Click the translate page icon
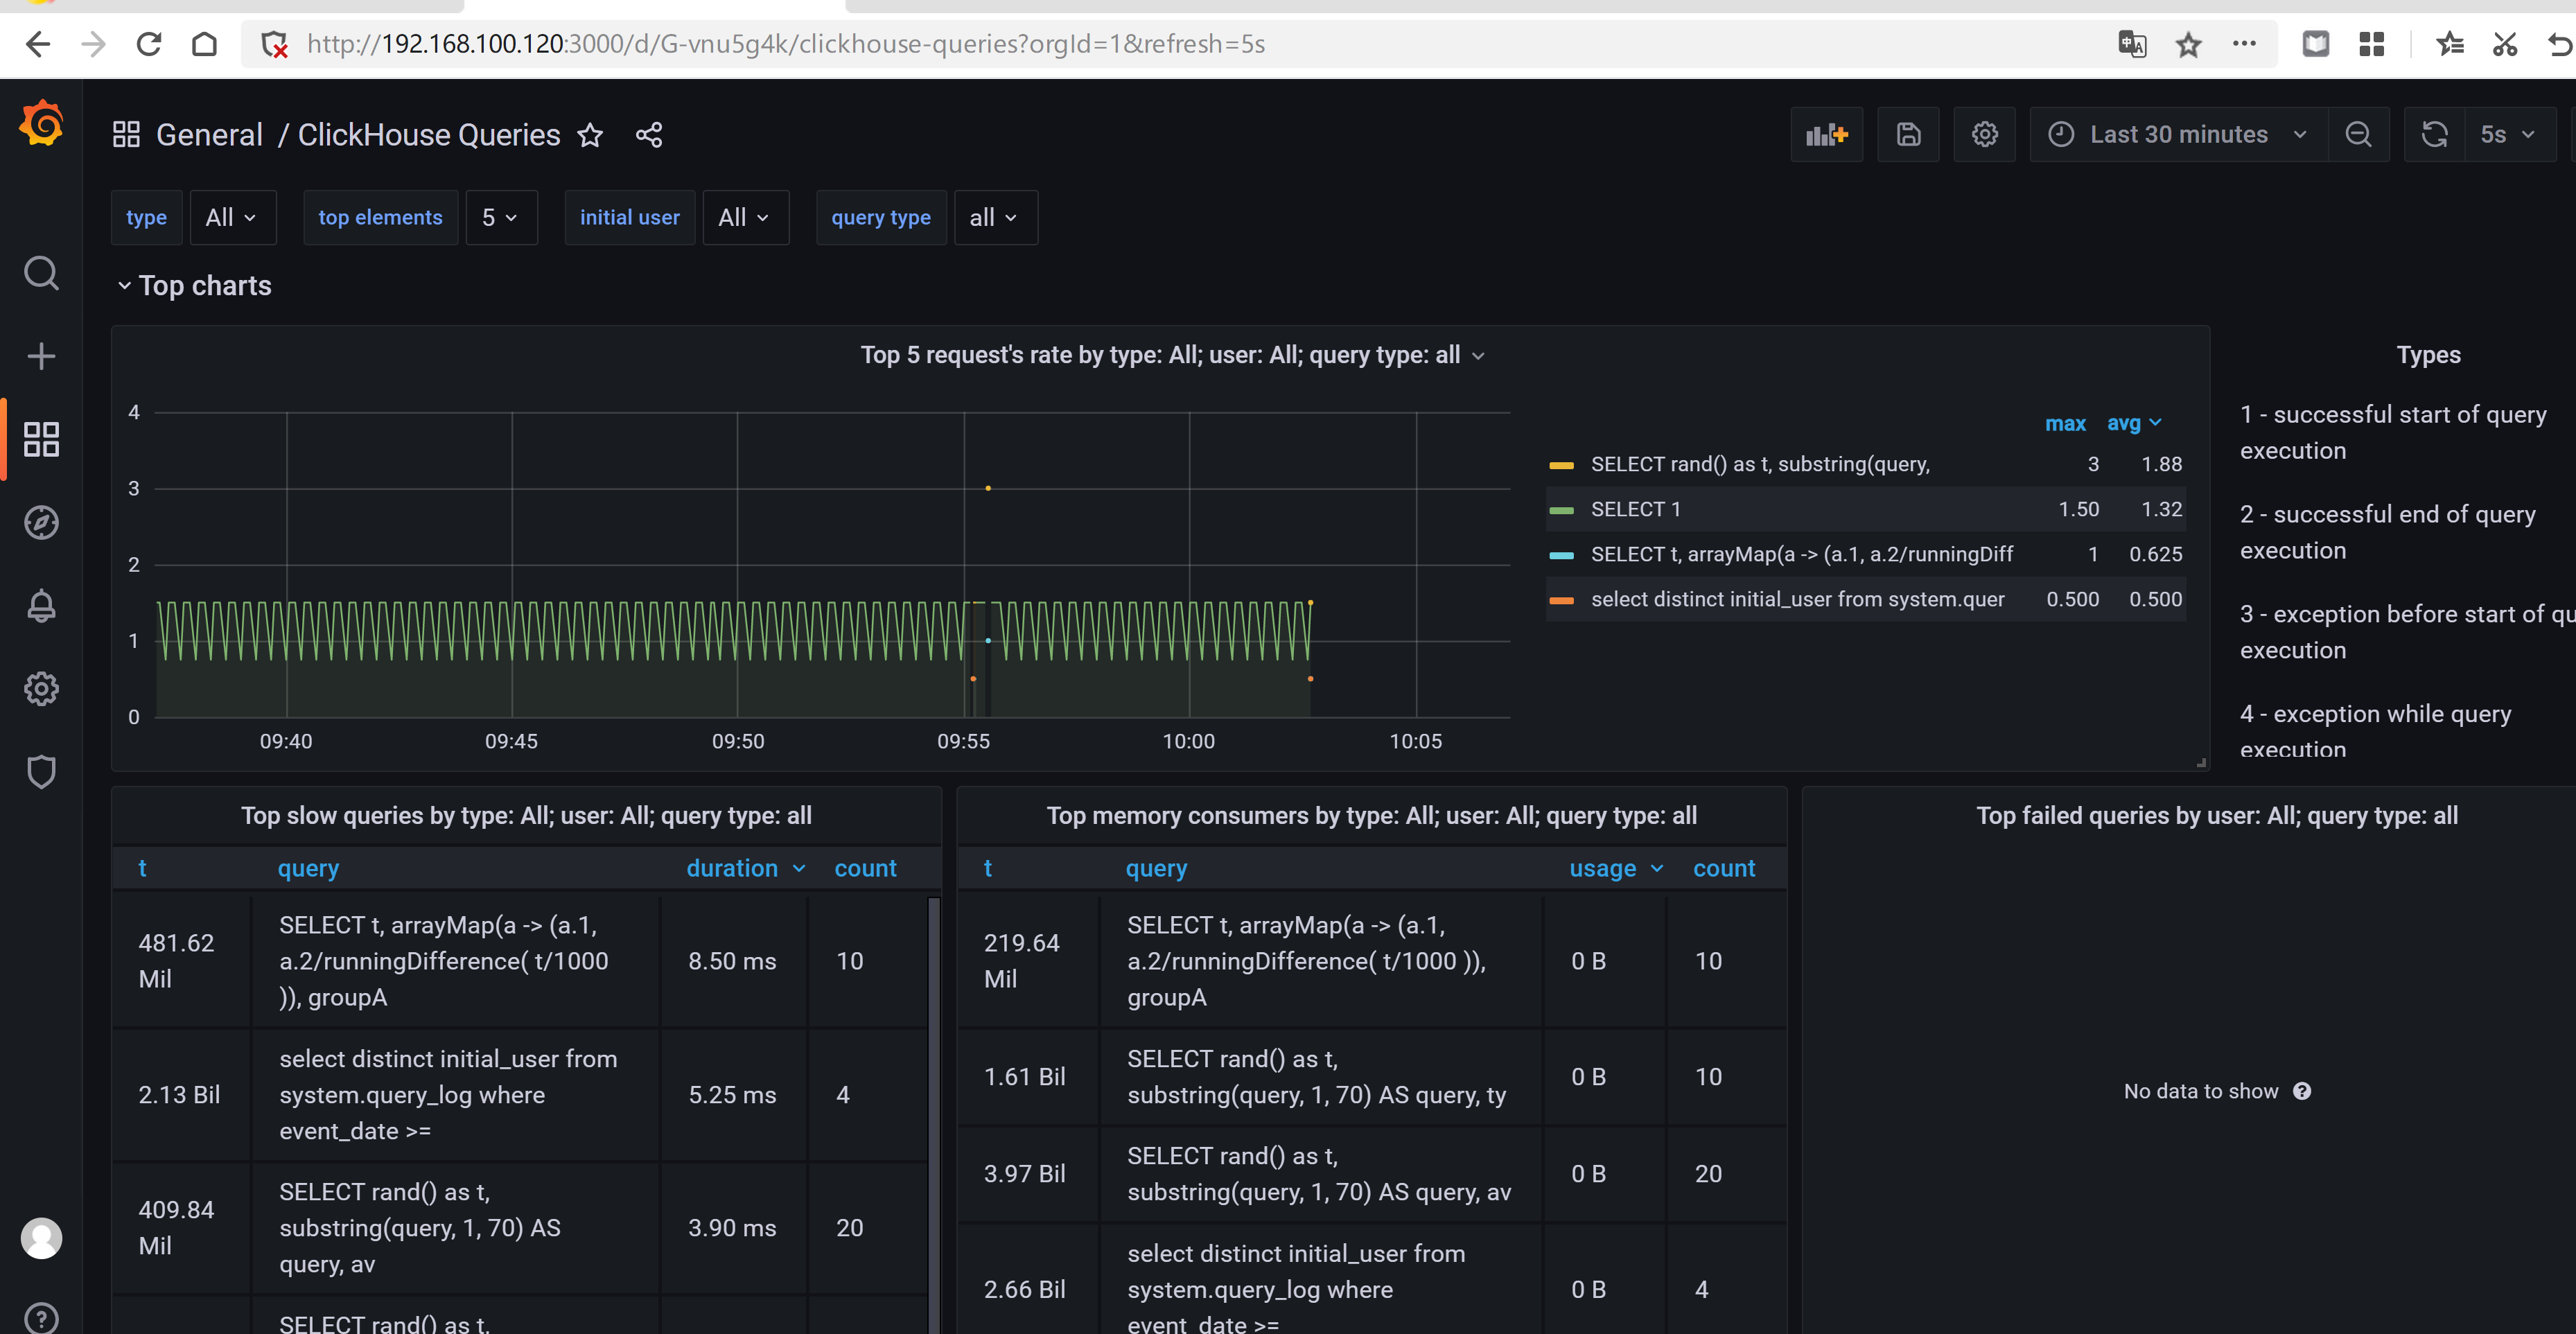This screenshot has height=1334, width=2576. pos(2131,44)
